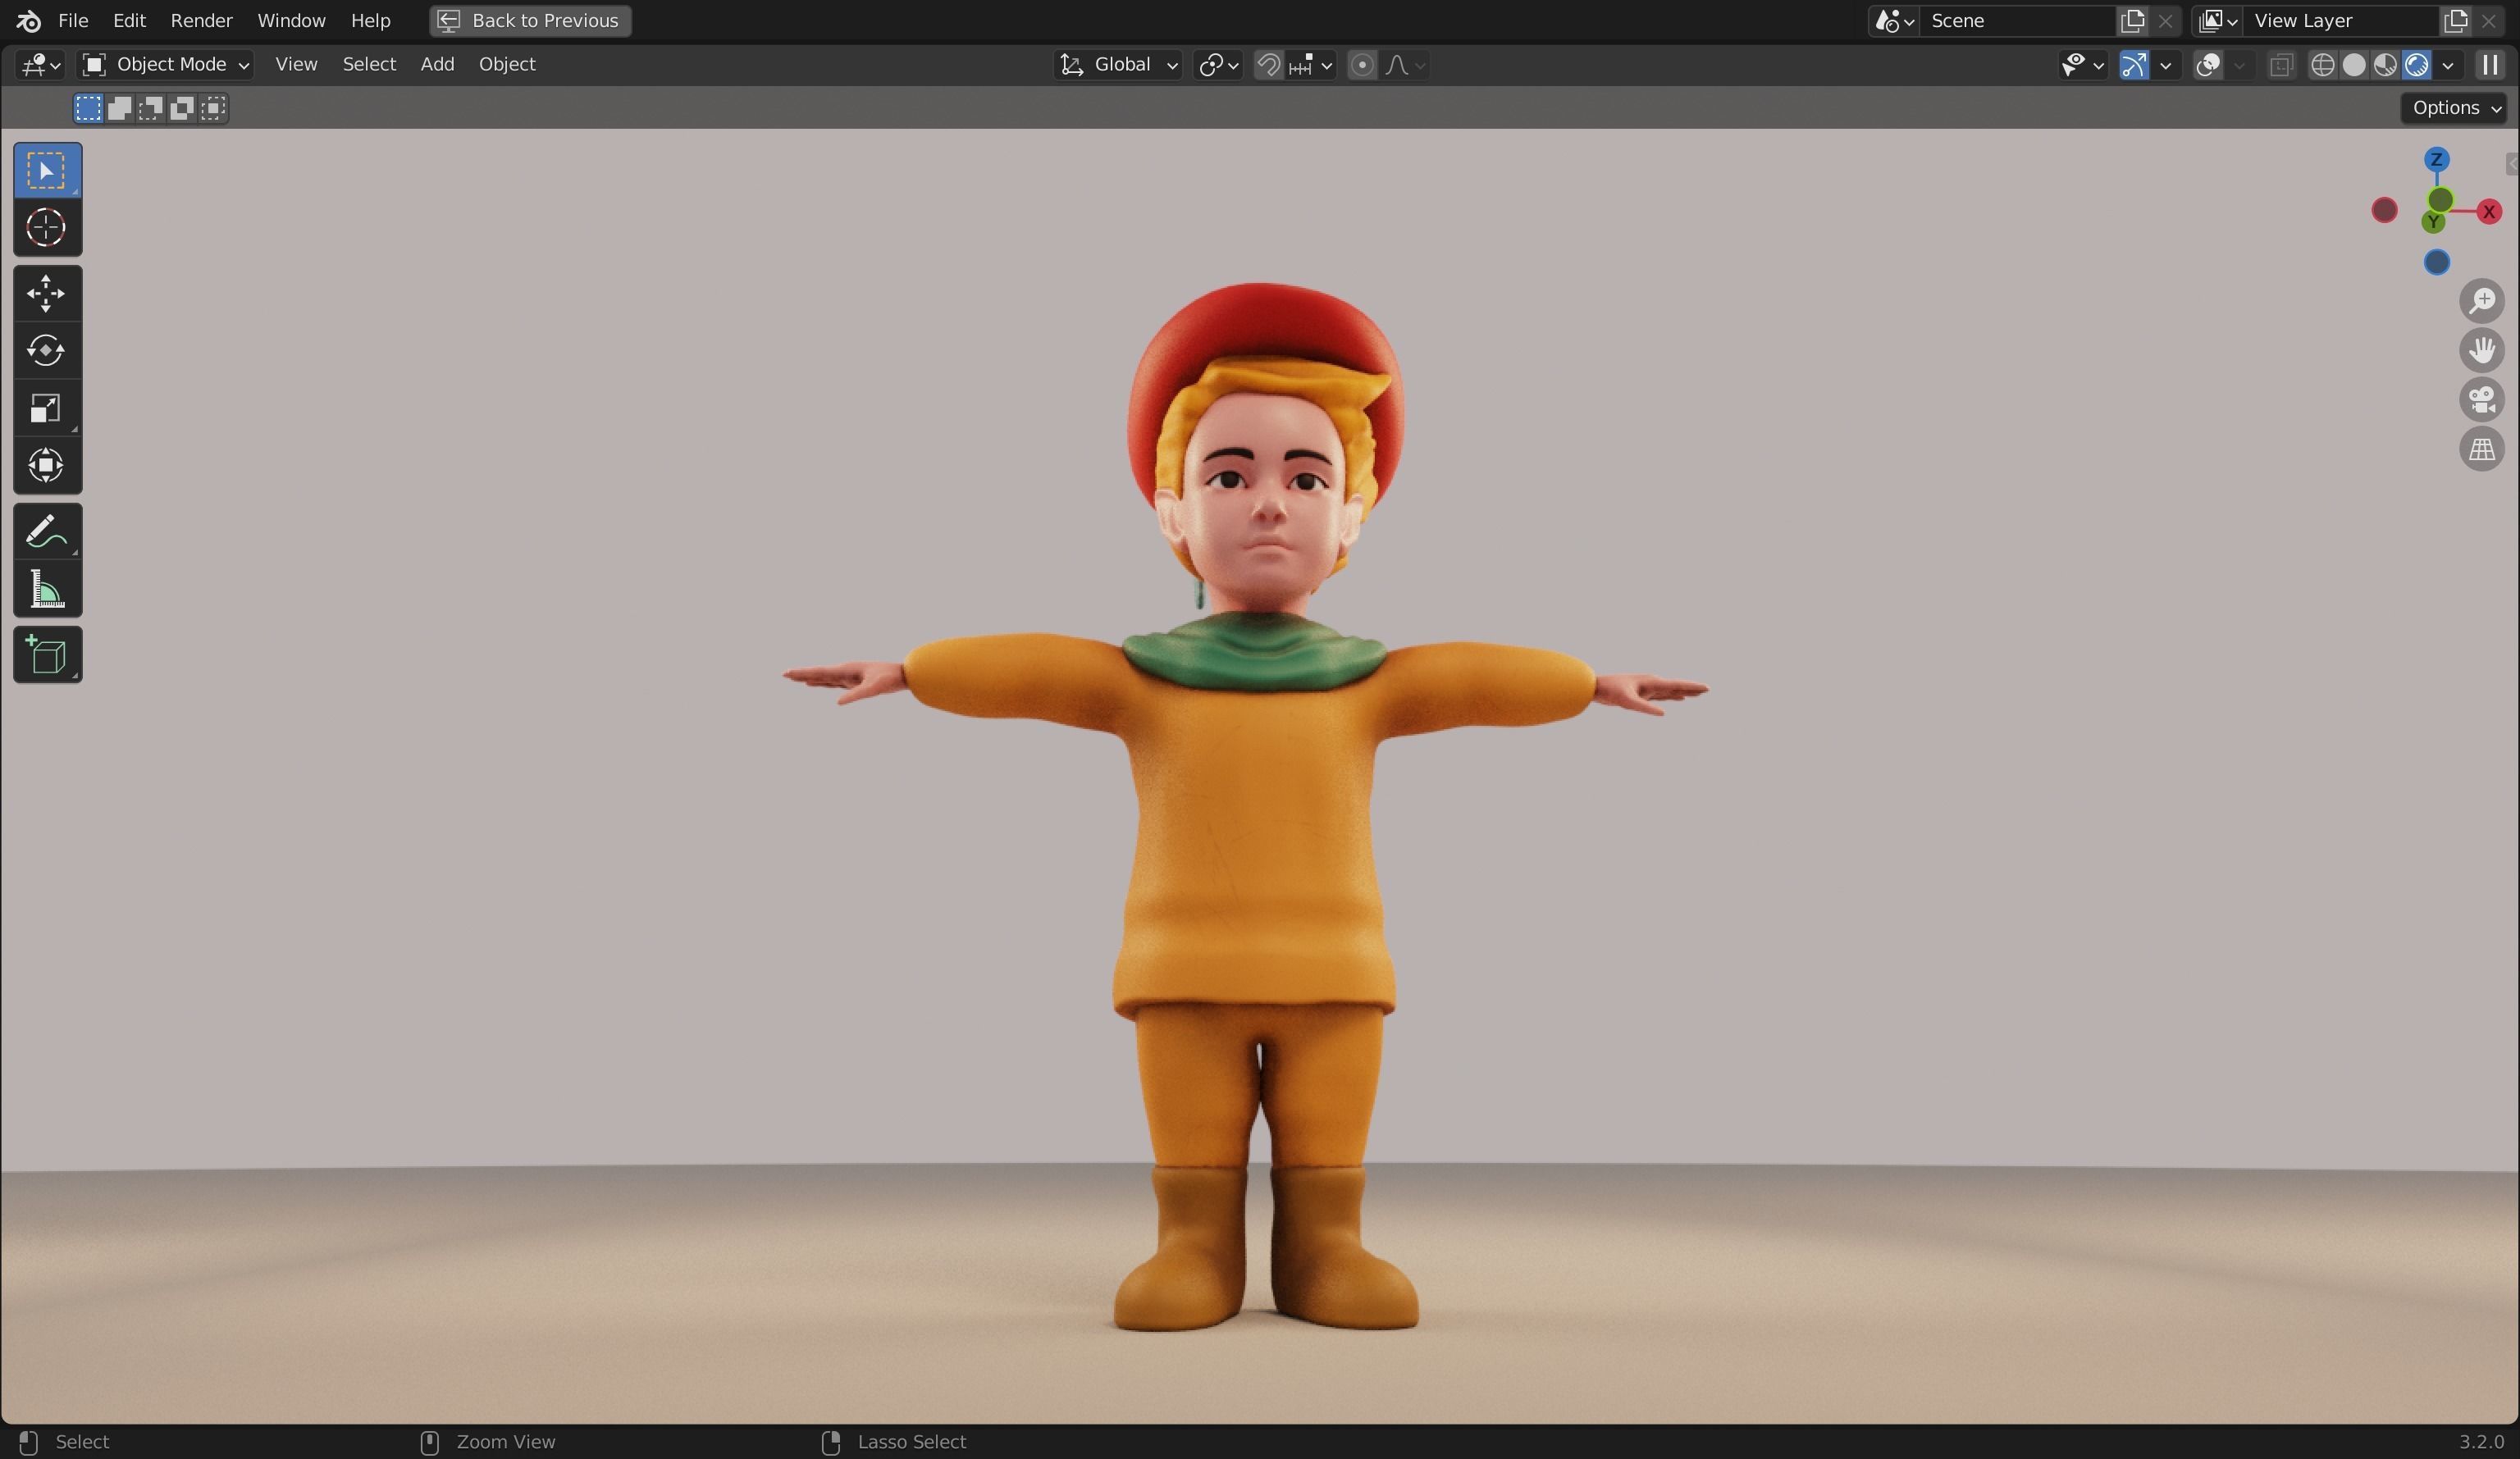Open the Help menu
The width and height of the screenshot is (2520, 1459).
point(370,20)
